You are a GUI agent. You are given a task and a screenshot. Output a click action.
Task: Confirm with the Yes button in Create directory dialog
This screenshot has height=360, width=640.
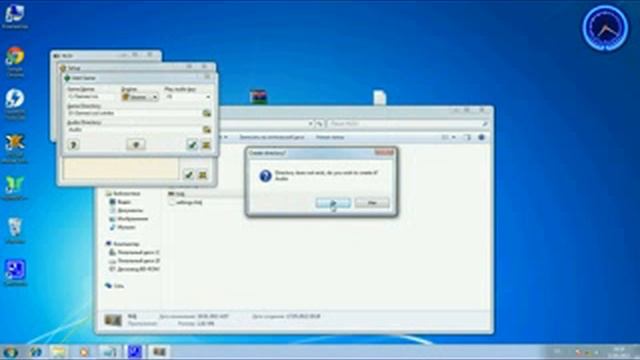(x=333, y=203)
